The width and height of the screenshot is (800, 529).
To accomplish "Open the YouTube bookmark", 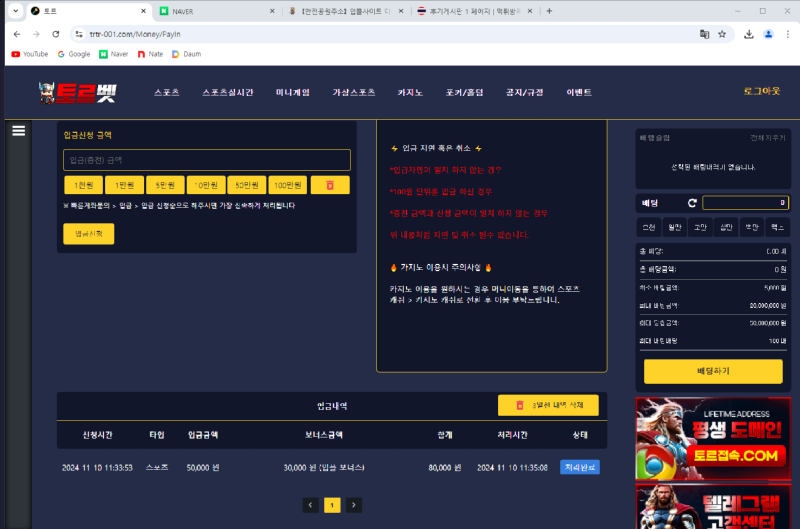I will point(29,54).
